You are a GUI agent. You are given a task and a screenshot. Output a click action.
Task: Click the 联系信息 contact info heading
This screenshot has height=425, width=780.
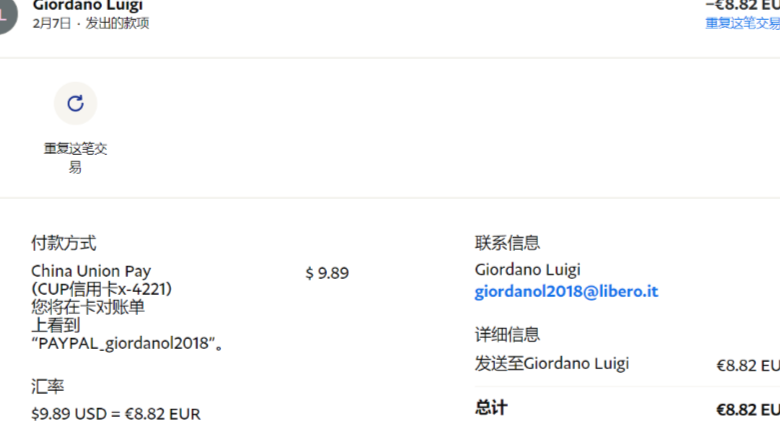coord(507,243)
